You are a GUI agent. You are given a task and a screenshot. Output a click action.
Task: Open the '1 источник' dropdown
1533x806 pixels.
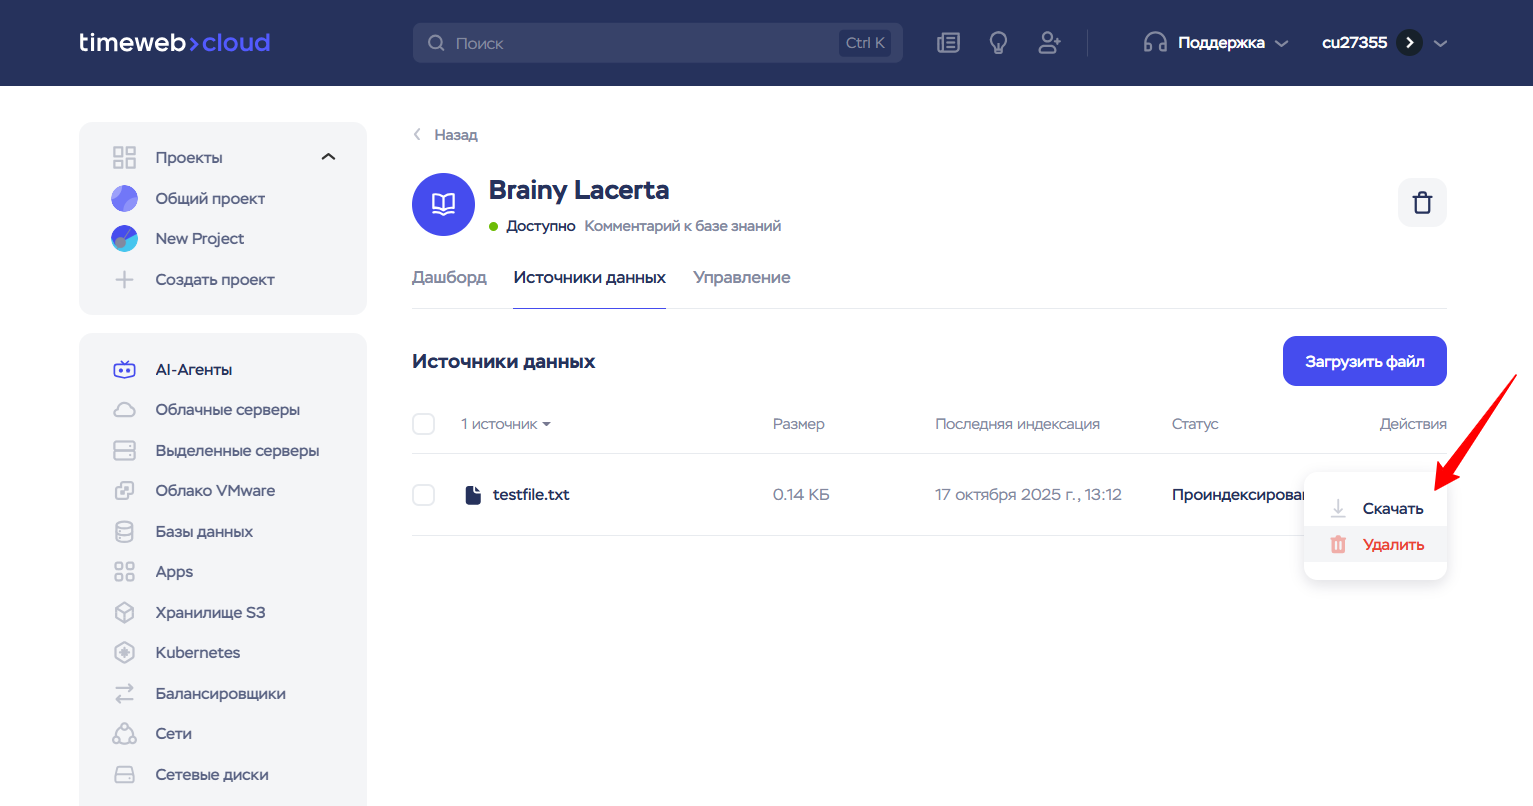tap(506, 424)
